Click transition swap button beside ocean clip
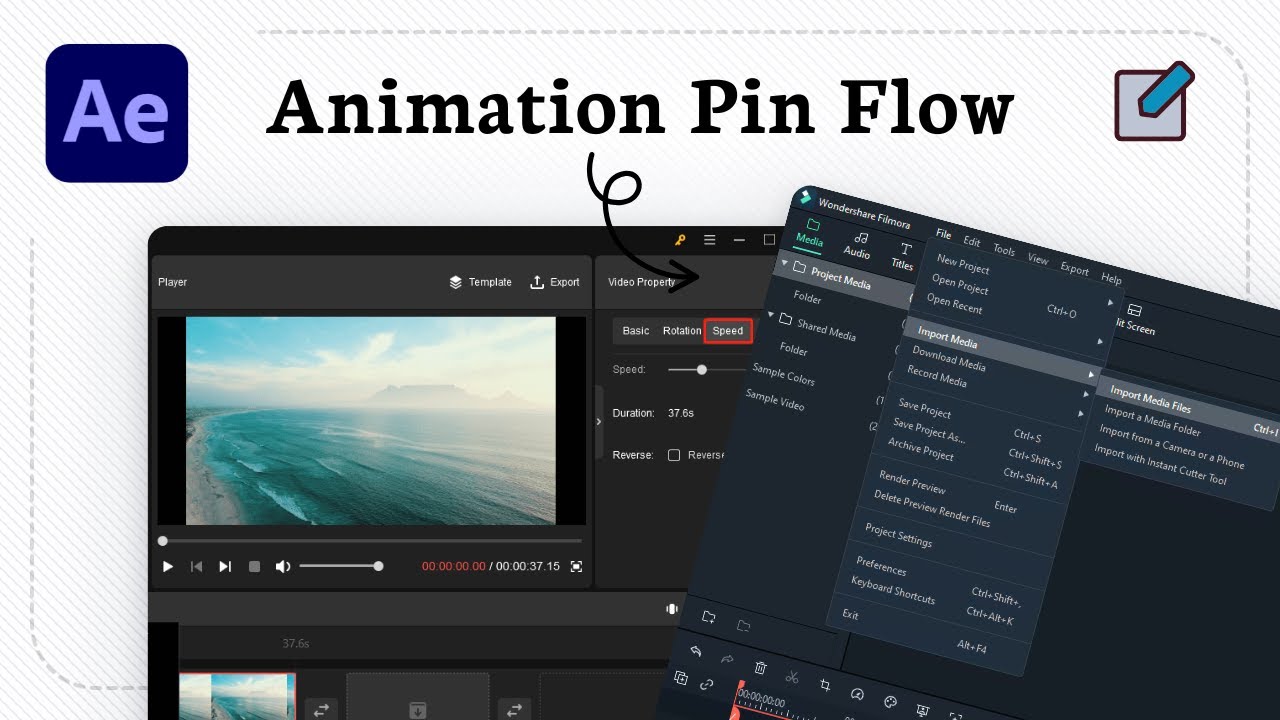 [320, 709]
